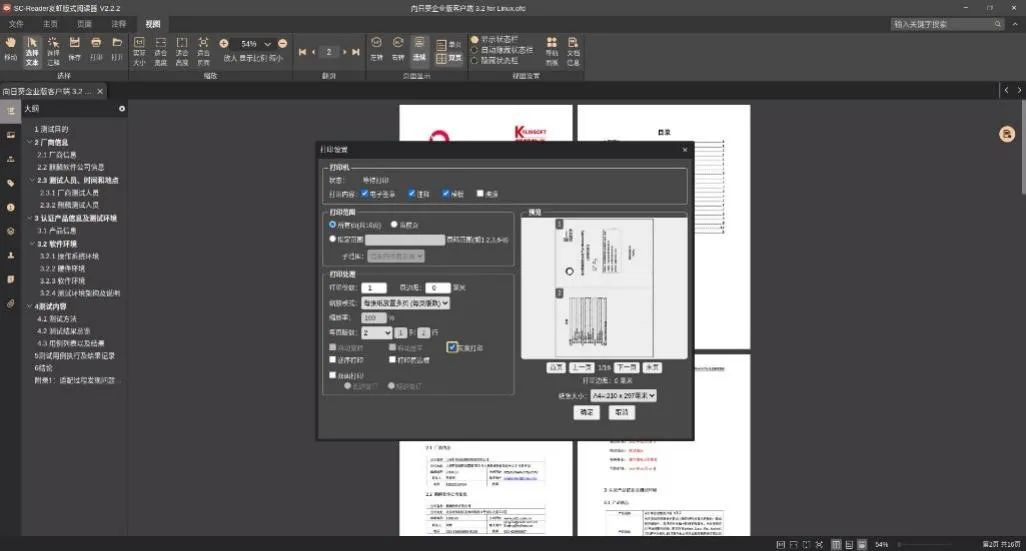
Task: Open the tag sidebar panel icon
Action: 11,183
